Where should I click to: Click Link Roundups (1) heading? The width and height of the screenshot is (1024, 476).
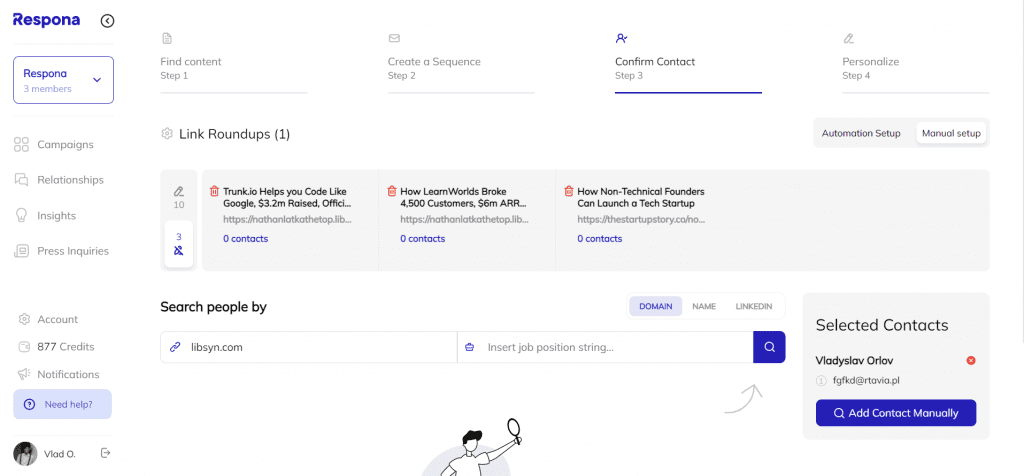[234, 135]
